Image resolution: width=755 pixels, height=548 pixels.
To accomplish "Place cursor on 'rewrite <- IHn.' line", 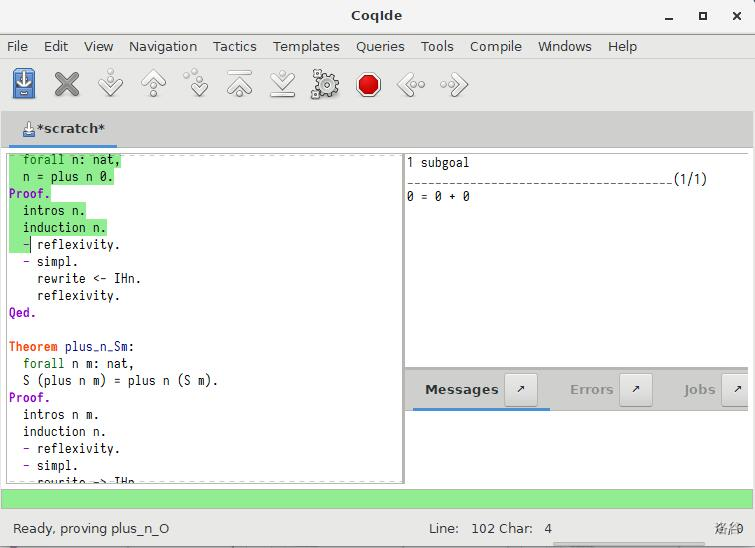I will click(88, 278).
